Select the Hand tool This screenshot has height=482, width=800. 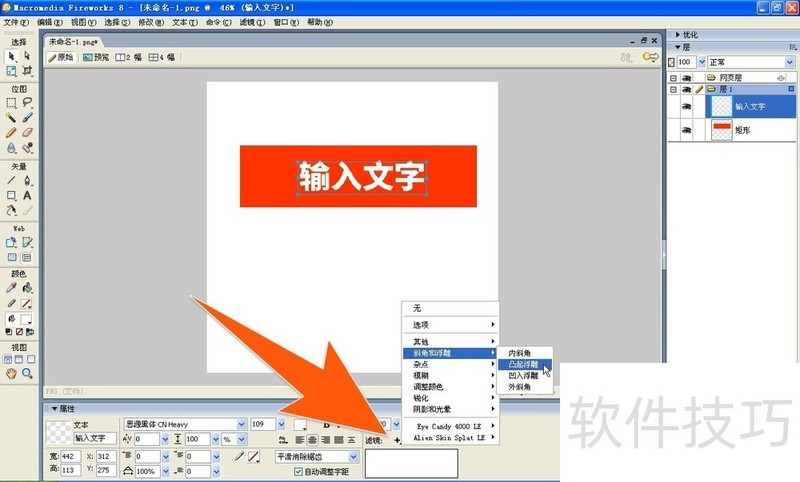(x=11, y=374)
